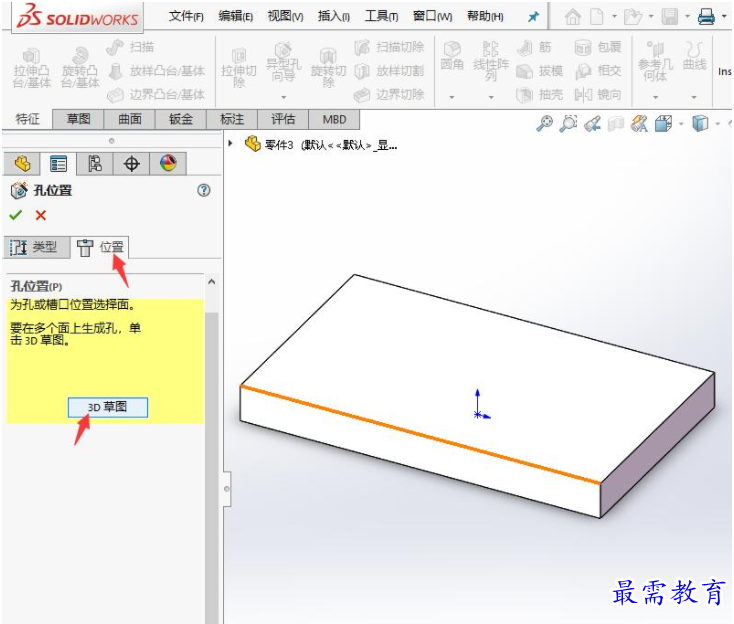Switch to the 评估 ribbon tab
This screenshot has height=624, width=734.
[283, 119]
